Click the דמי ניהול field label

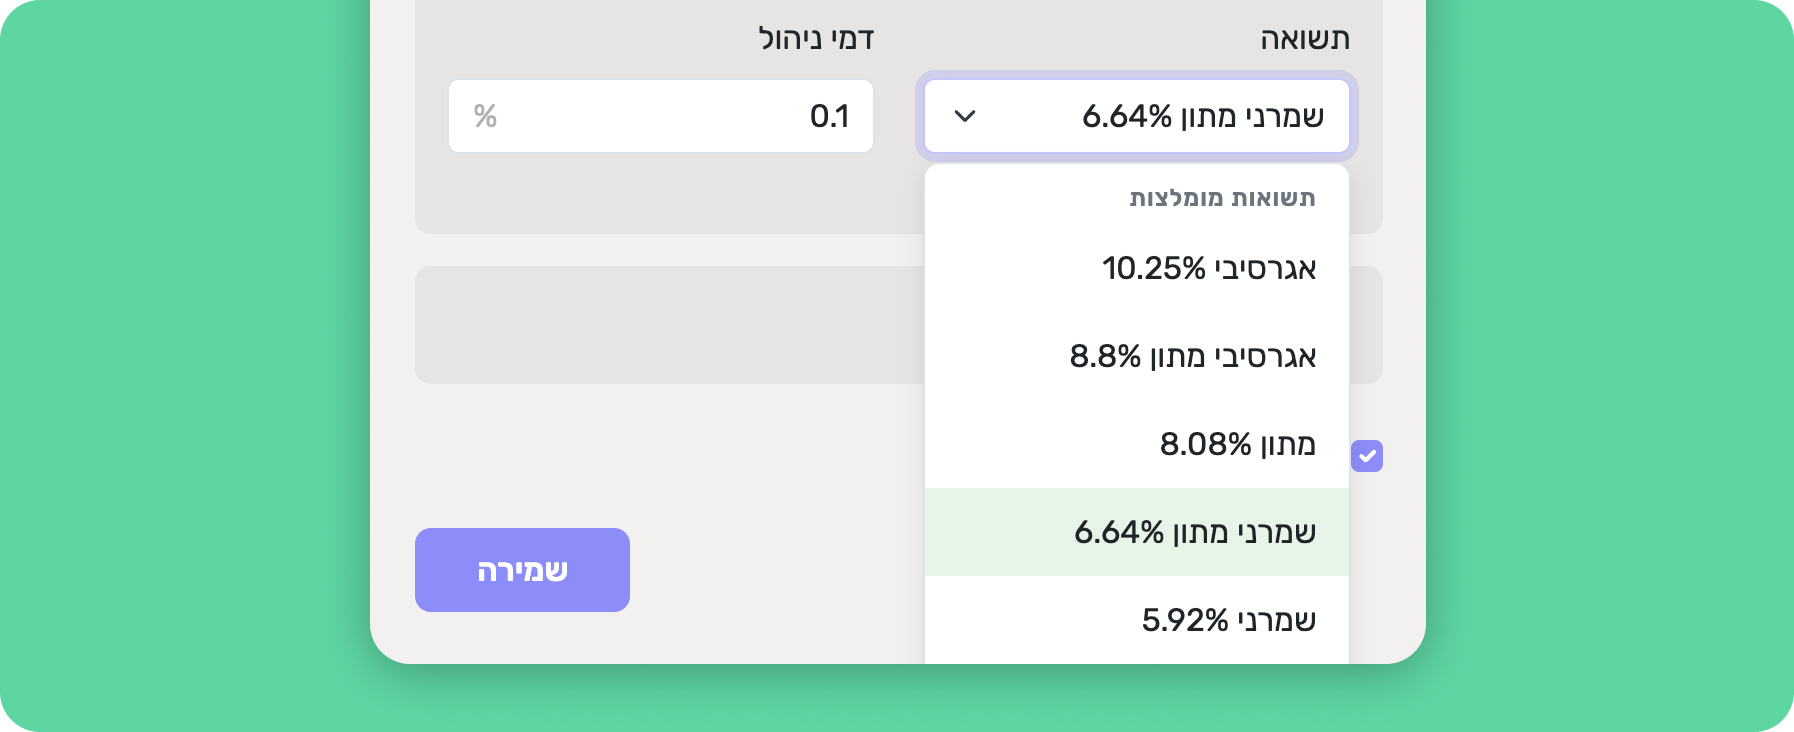[816, 39]
